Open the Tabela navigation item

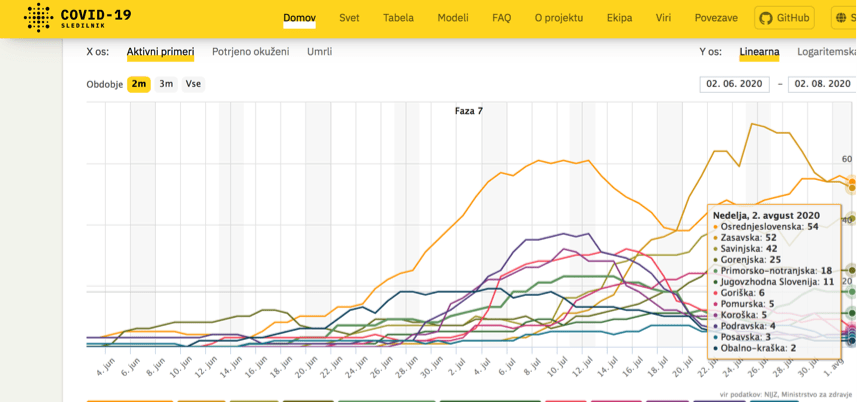pyautogui.click(x=398, y=18)
